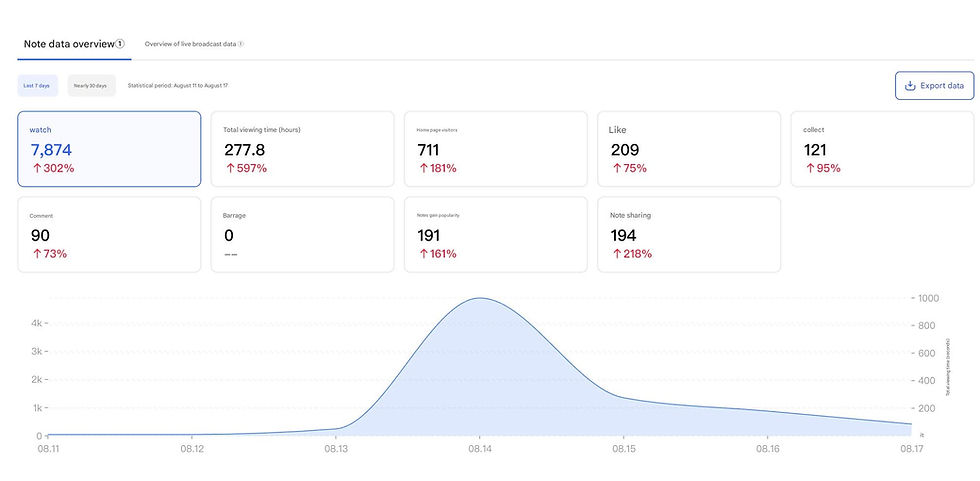The height and width of the screenshot is (481, 980).
Task: Click the up arrow beside 597%
Action: click(x=229, y=168)
